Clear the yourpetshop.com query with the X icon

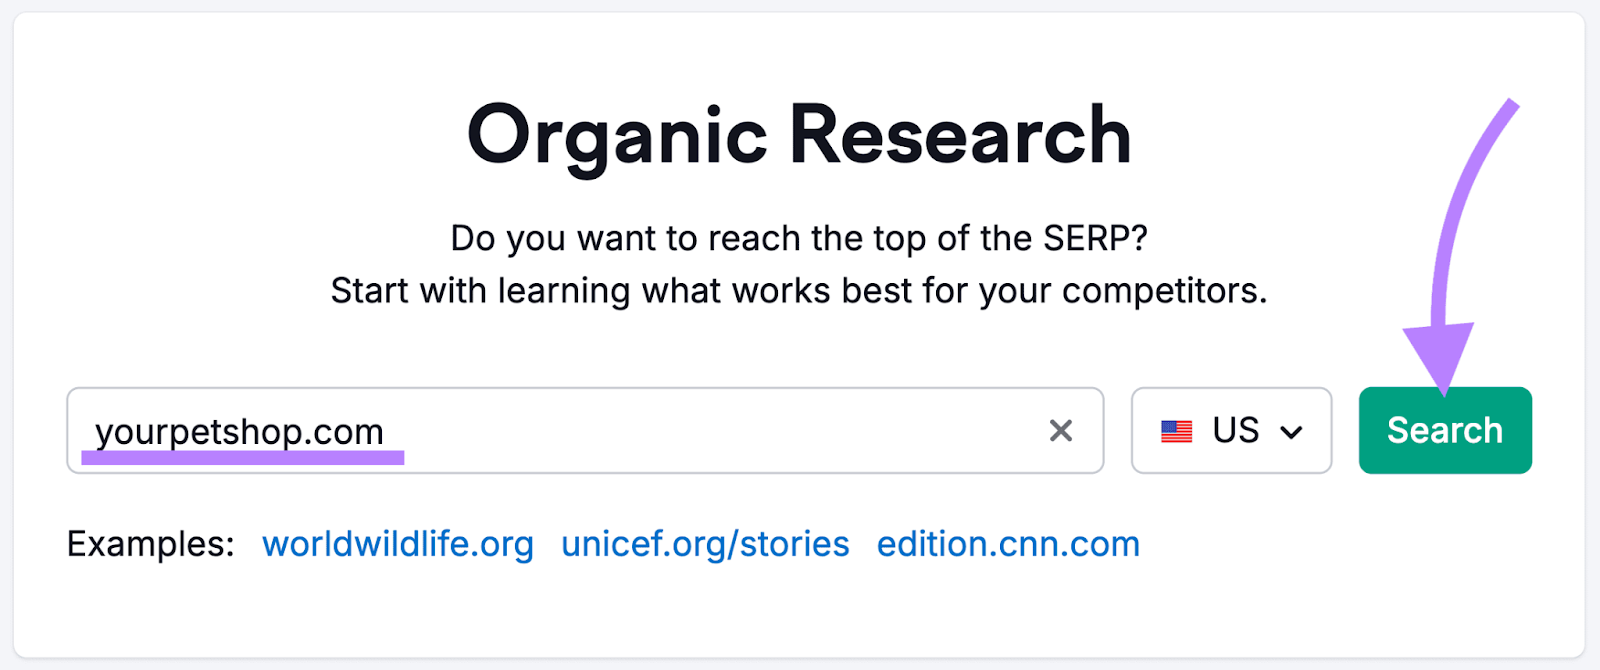tap(1062, 431)
